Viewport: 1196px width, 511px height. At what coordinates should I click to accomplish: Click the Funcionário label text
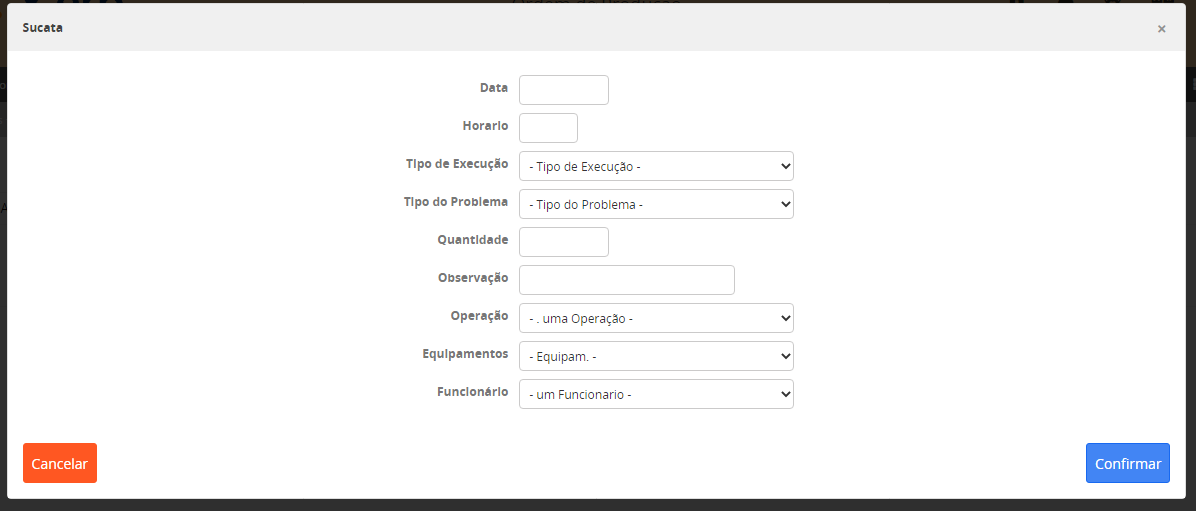pos(472,392)
